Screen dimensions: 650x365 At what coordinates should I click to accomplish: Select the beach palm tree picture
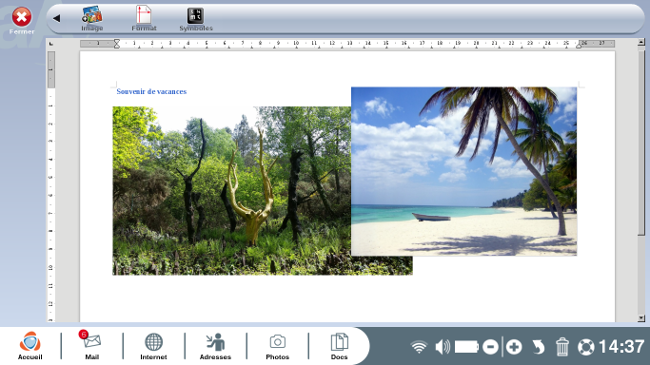coord(464,171)
